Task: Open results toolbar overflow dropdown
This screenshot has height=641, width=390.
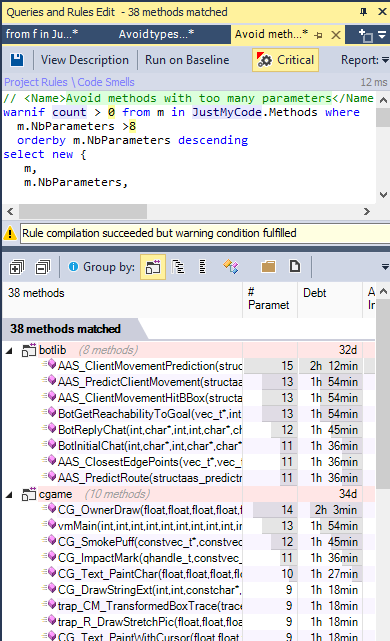Action: [385, 267]
